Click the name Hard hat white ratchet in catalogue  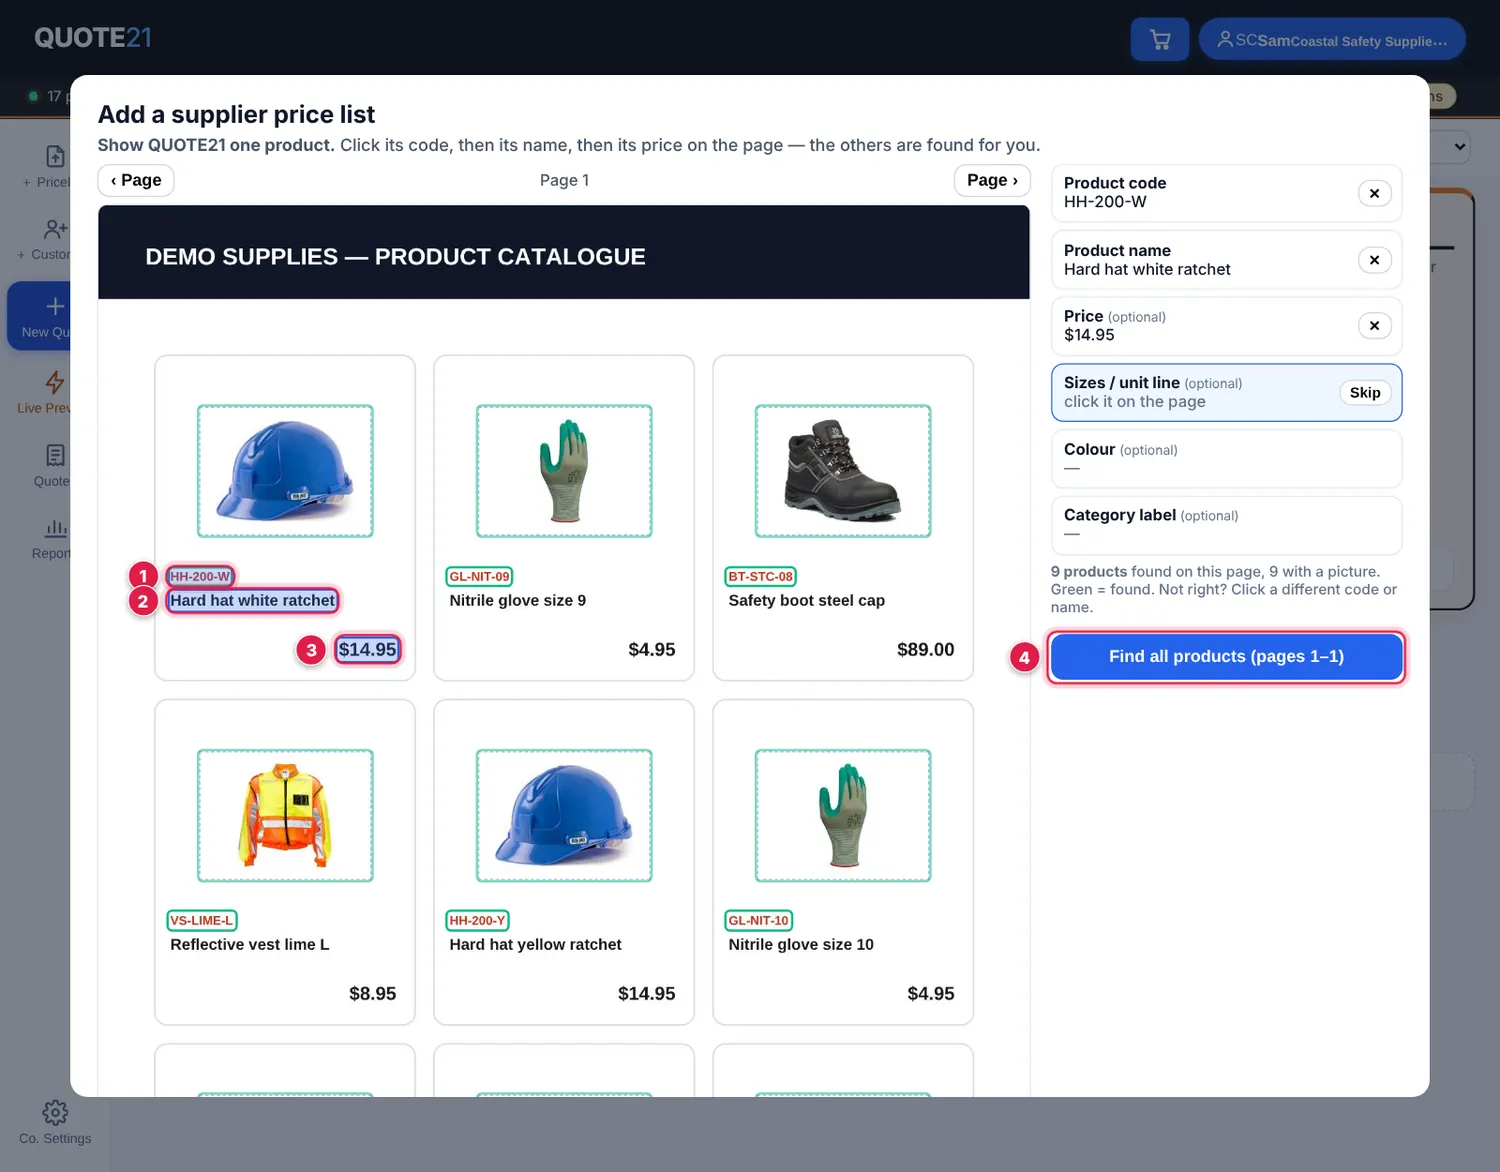point(253,600)
